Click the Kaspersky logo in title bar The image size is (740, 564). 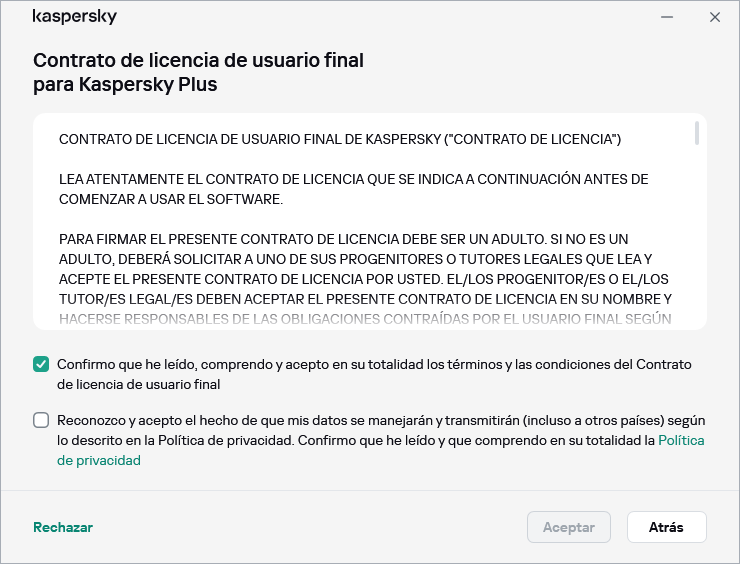coord(74,17)
